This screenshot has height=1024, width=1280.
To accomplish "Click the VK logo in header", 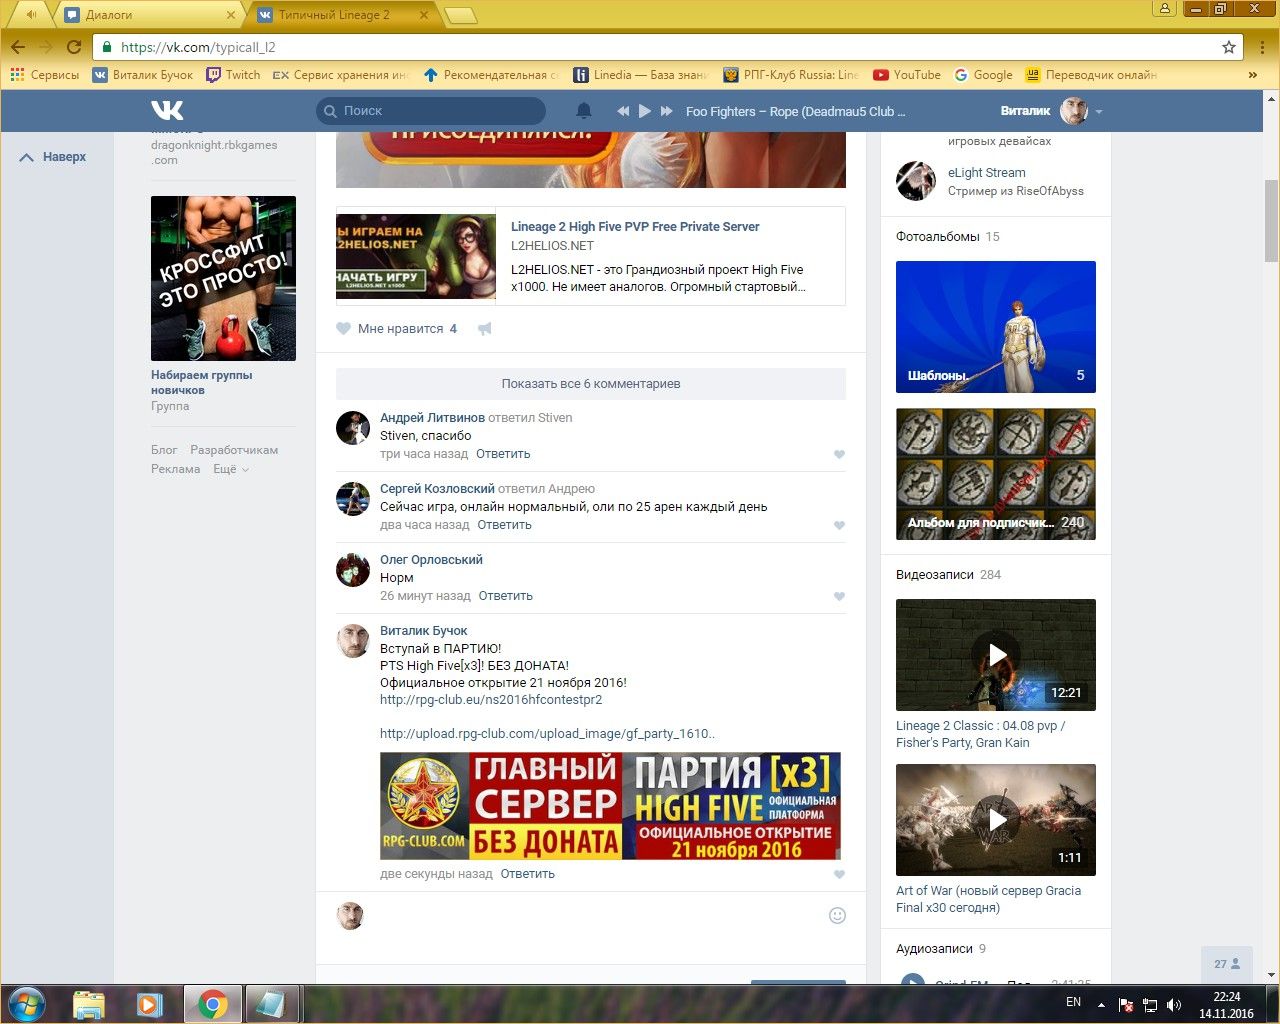I will [167, 111].
